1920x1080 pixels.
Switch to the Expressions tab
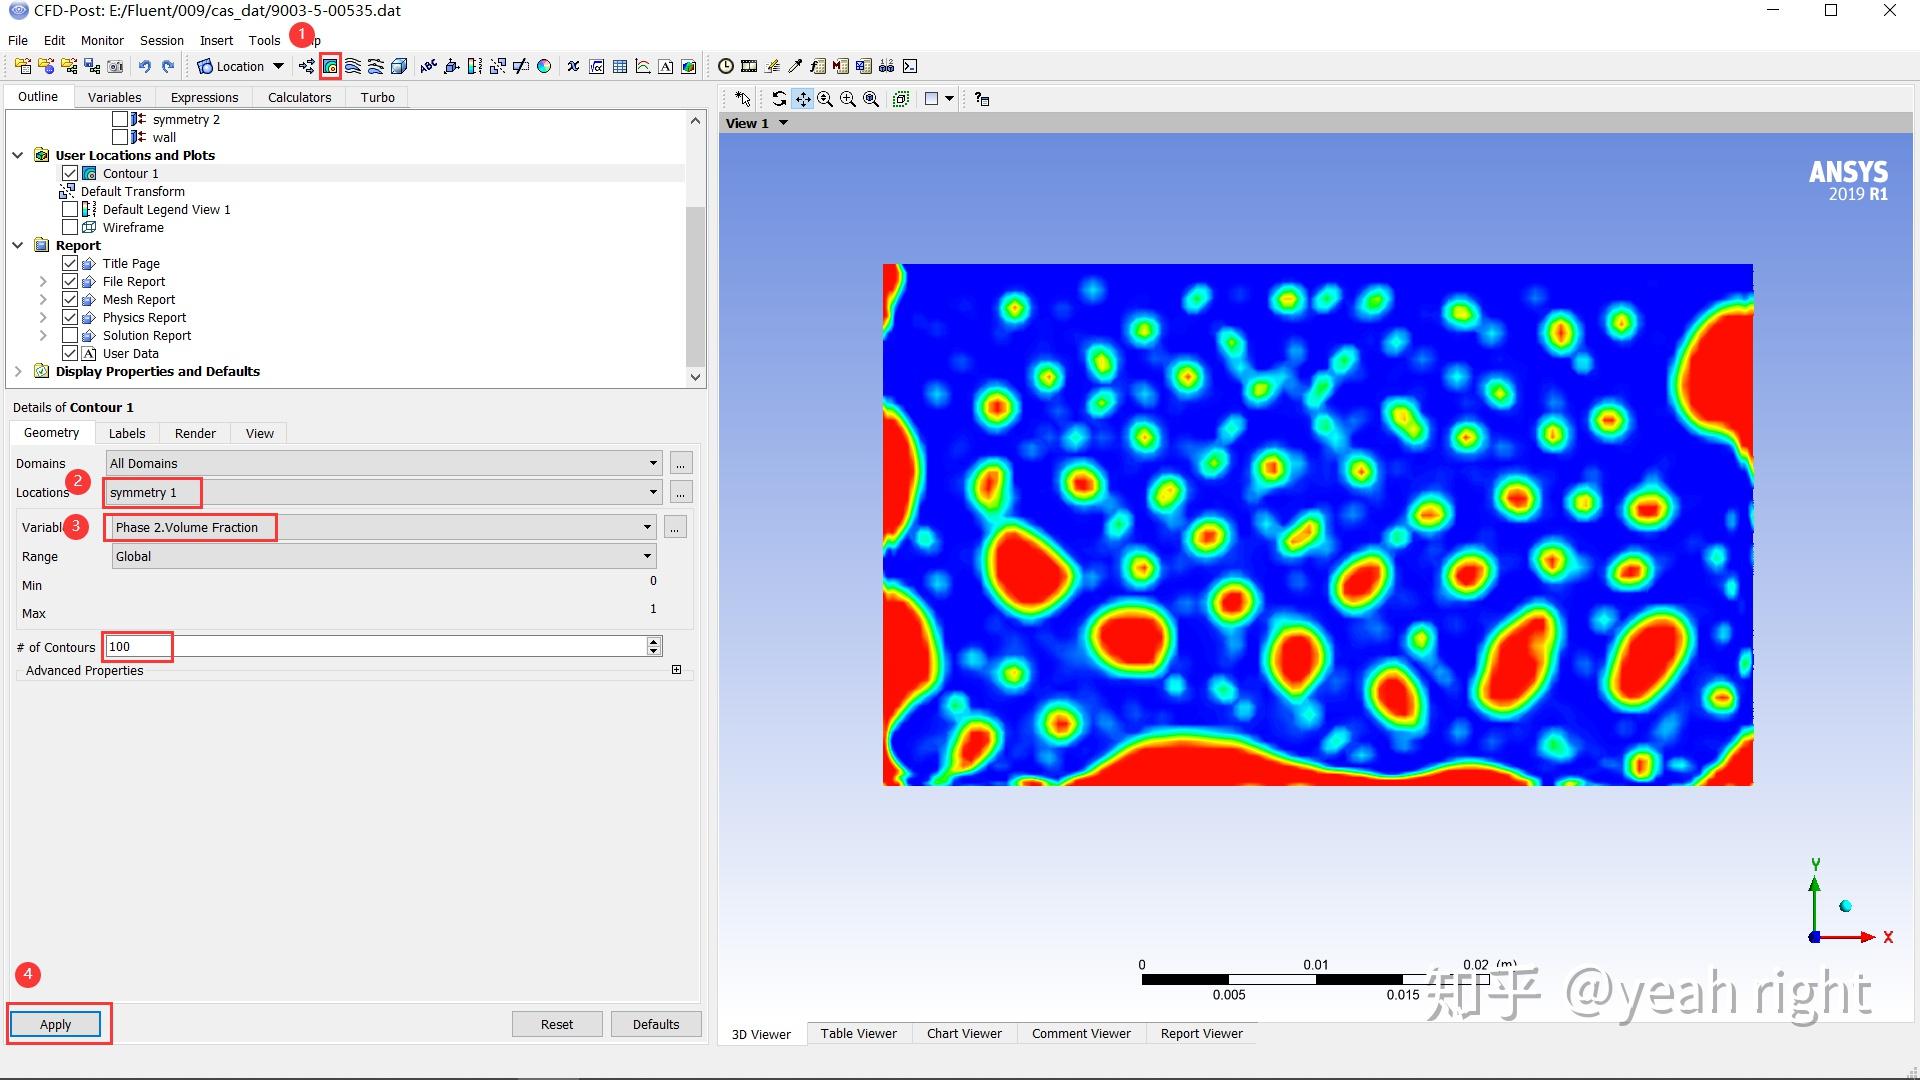click(204, 97)
